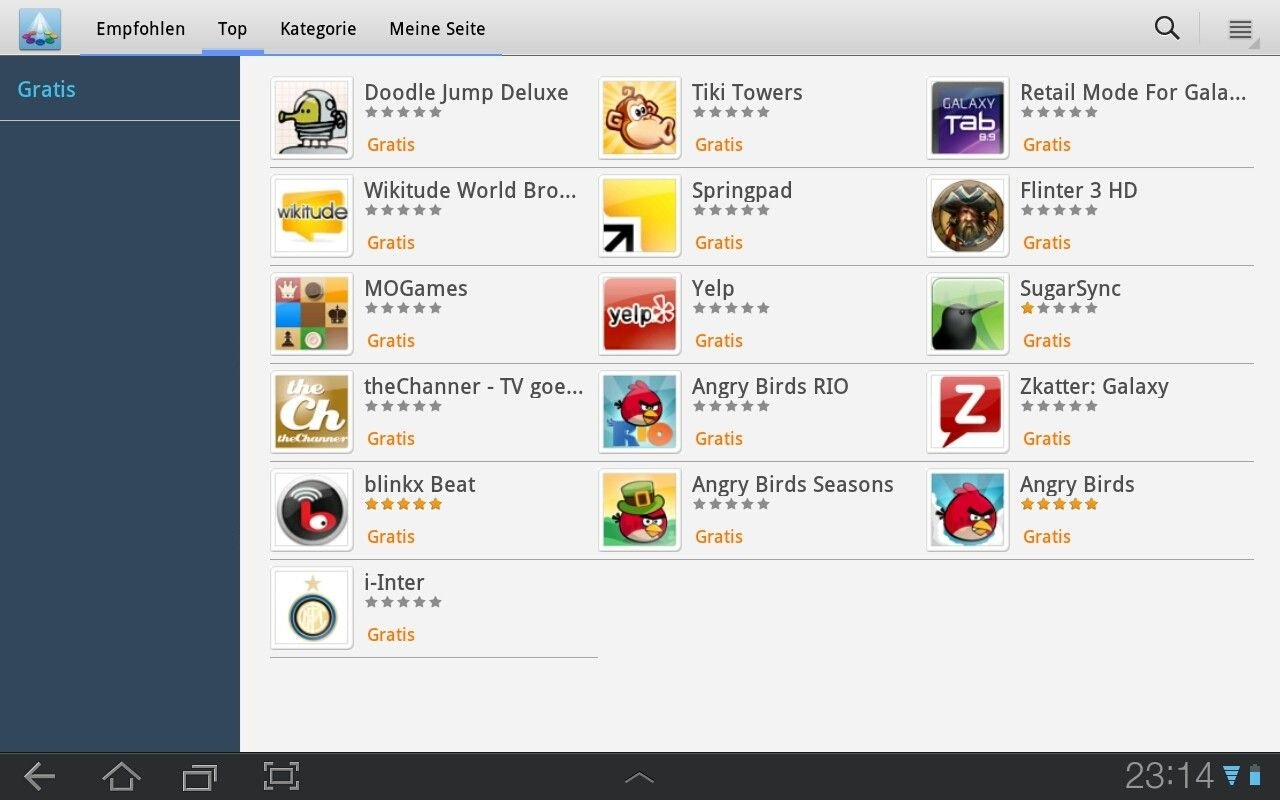
Task: Go to the Android home button
Action: coord(122,776)
